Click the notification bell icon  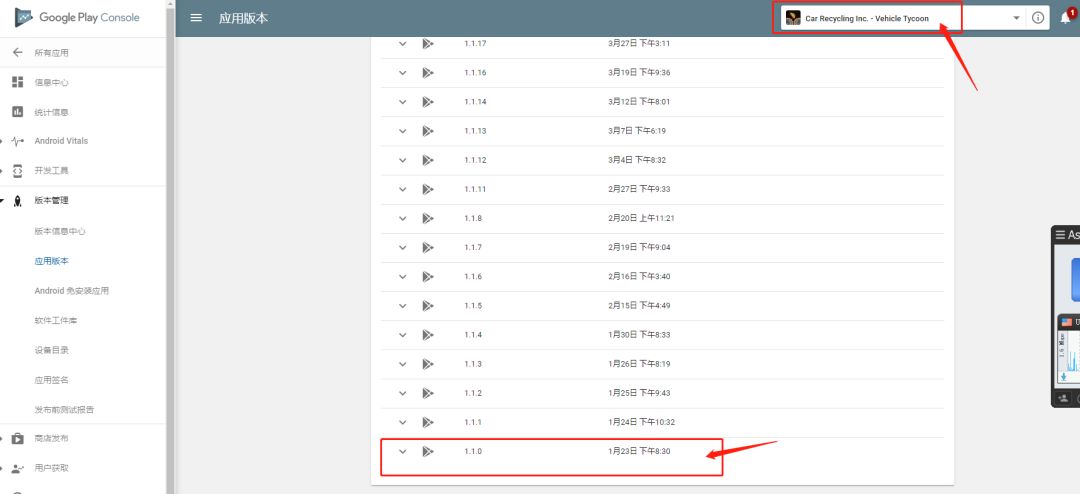[x=1065, y=19]
